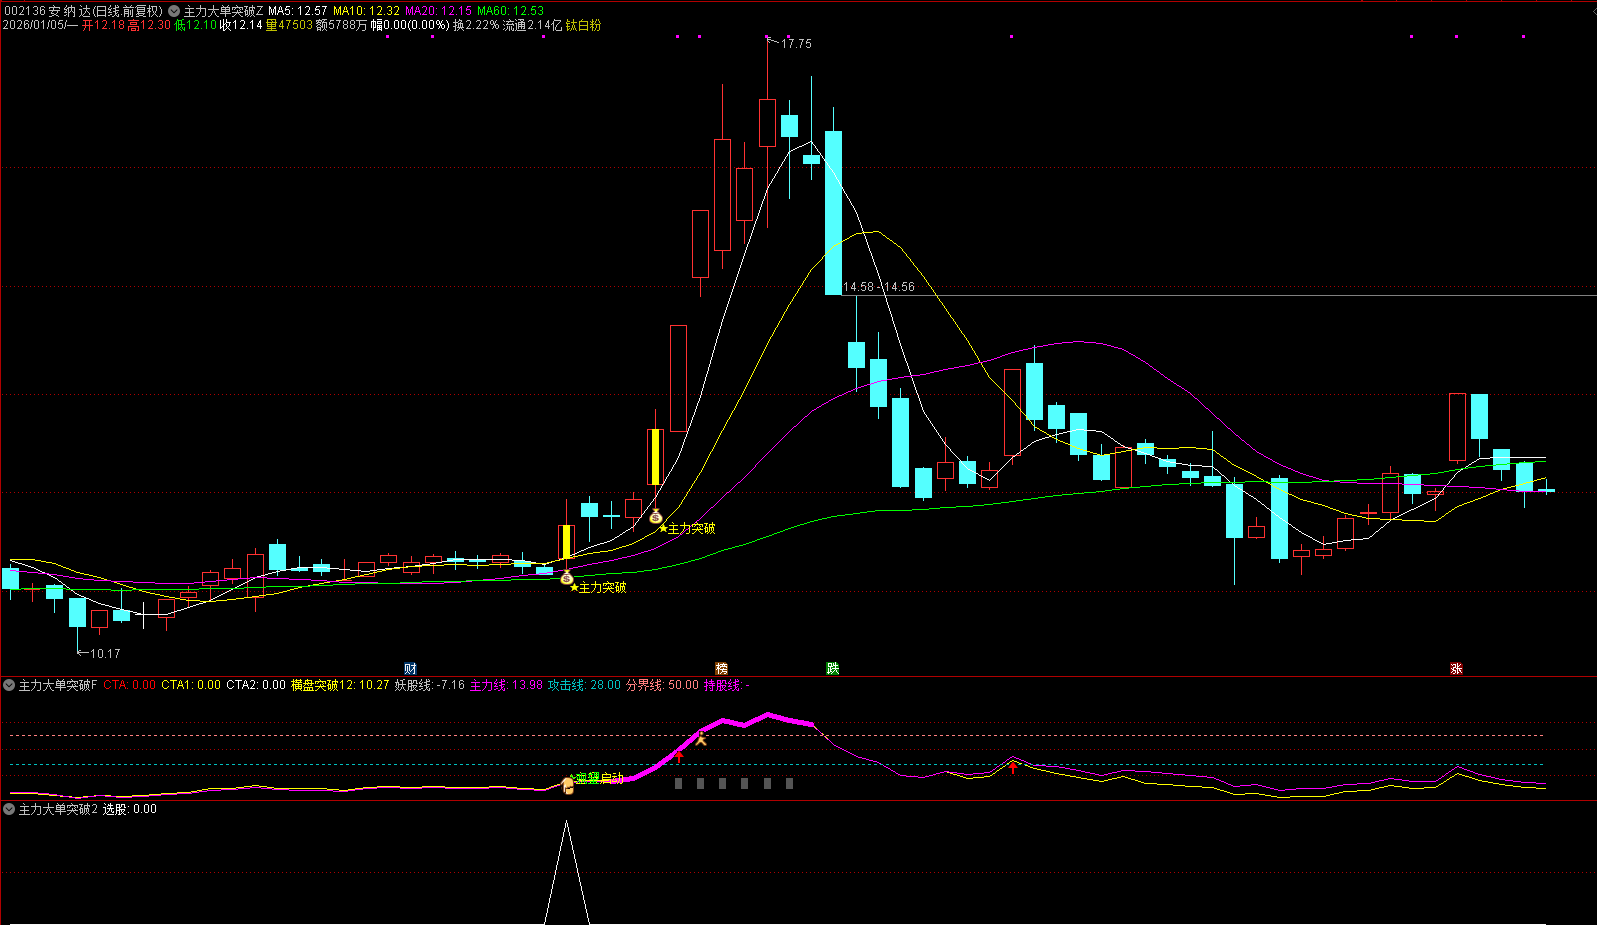This screenshot has width=1597, height=925.
Task: Open the 主力大单突破2 indicator dropdown arrow
Action: point(9,809)
